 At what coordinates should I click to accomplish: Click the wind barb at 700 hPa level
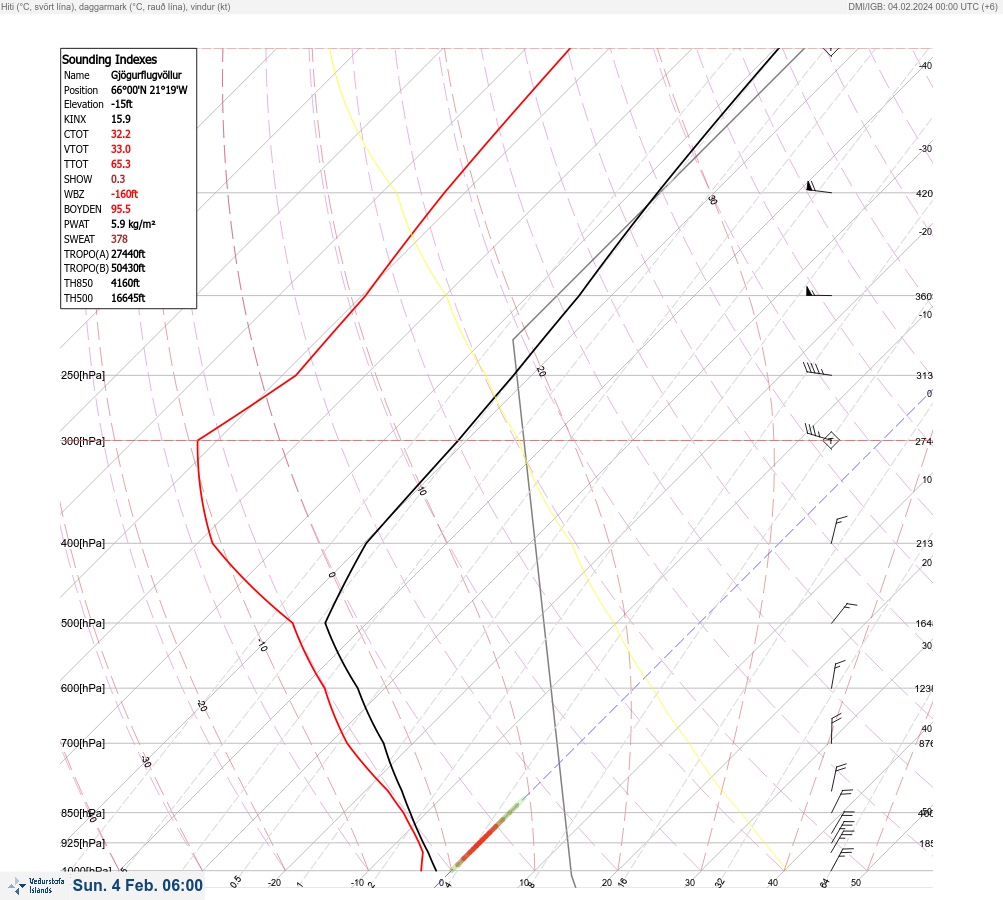pyautogui.click(x=836, y=729)
